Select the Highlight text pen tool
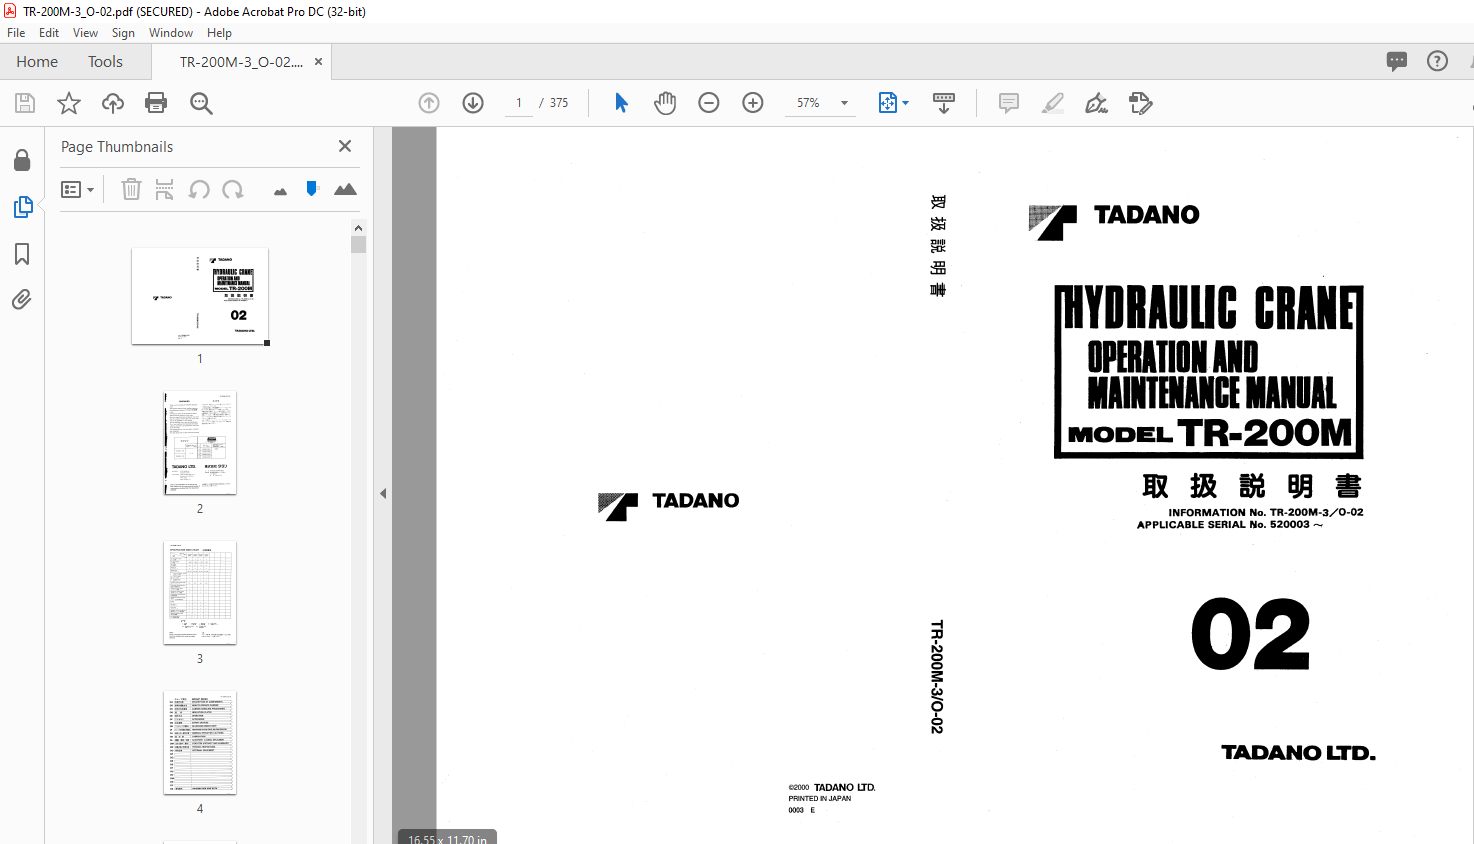The width and height of the screenshot is (1474, 844). tap(1053, 103)
